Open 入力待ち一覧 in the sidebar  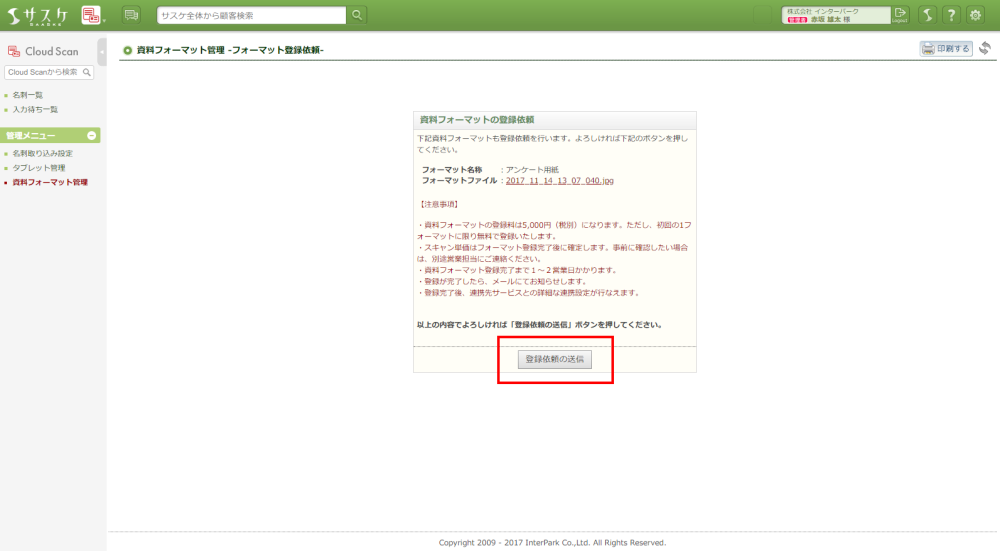coord(34,109)
